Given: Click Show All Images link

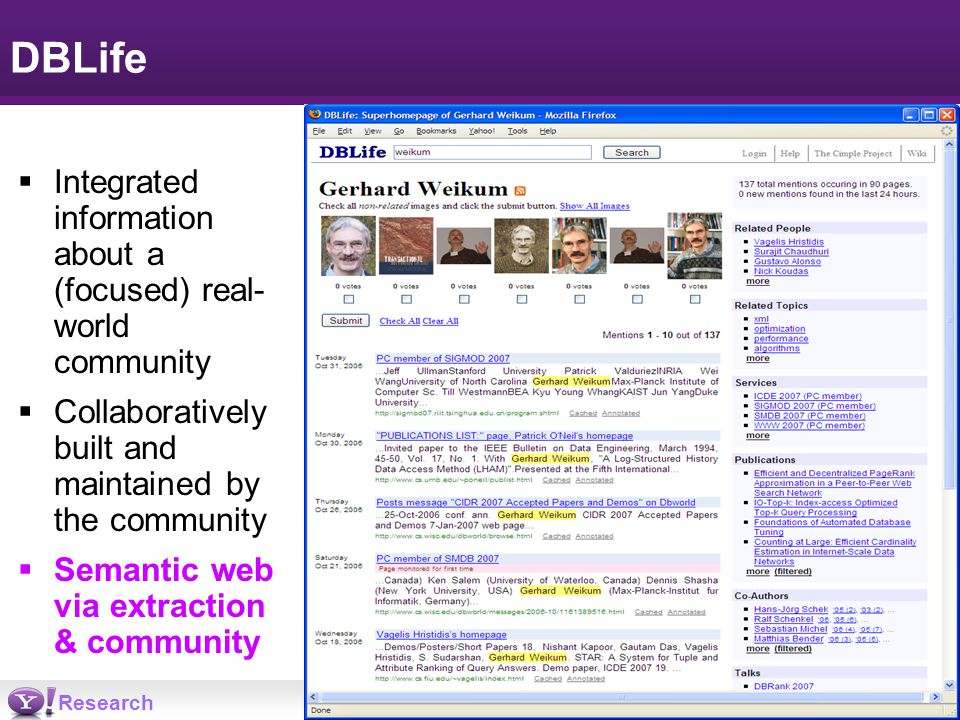Looking at the screenshot, I should pyautogui.click(x=594, y=206).
